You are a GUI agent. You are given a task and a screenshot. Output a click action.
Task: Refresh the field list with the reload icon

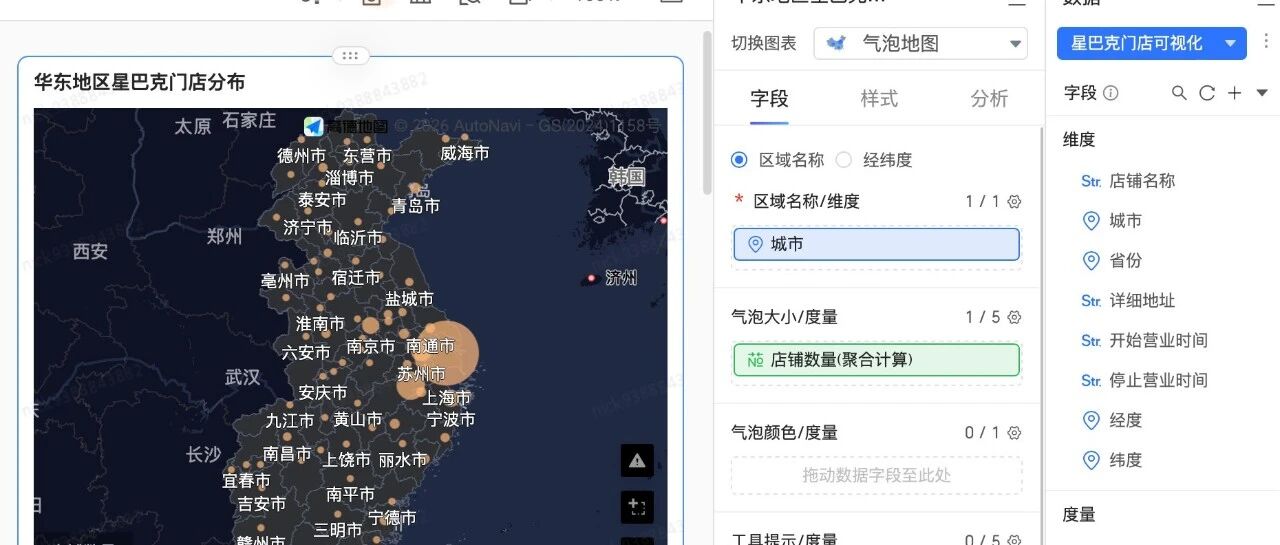tap(1207, 93)
